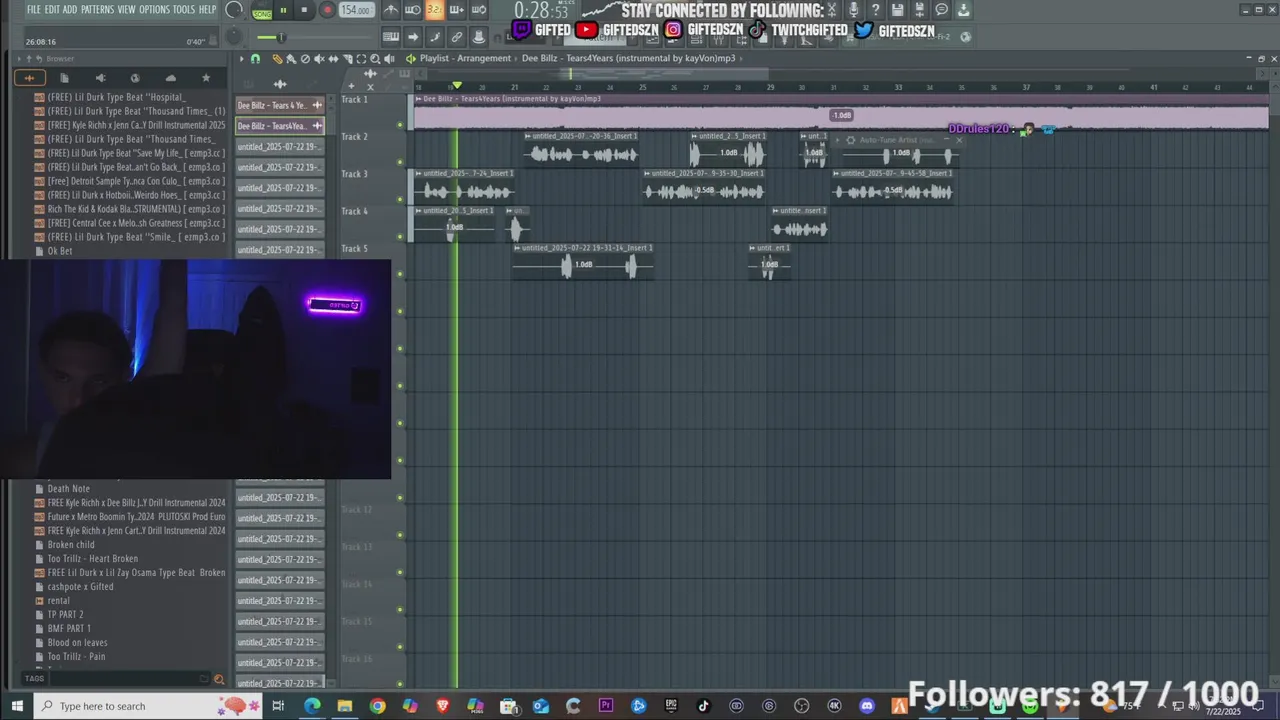Open the HELP menu
The width and height of the screenshot is (1280, 720).
(207, 9)
